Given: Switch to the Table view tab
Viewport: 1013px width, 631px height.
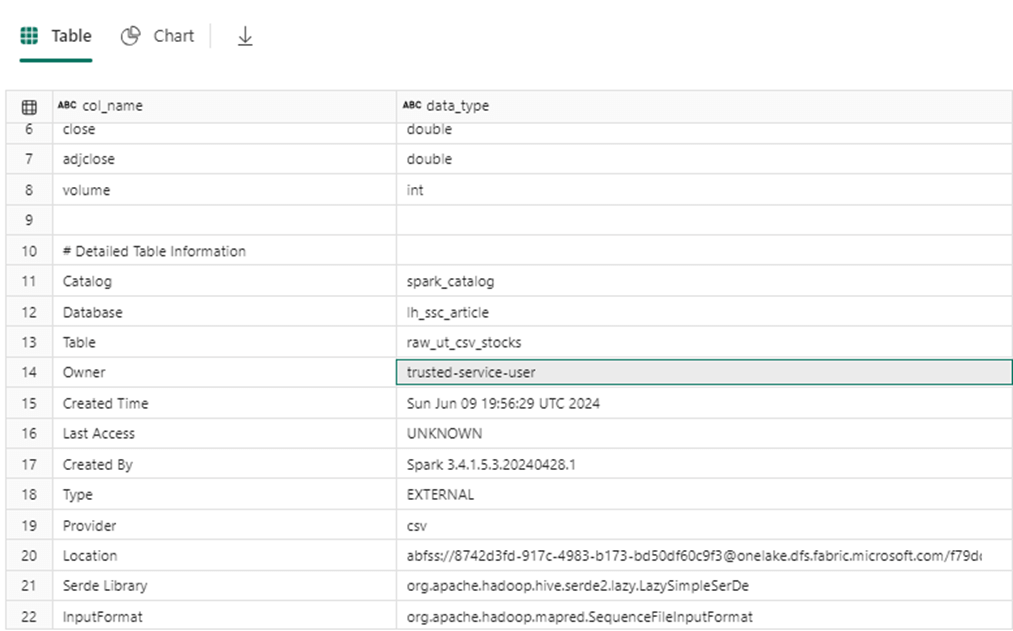Looking at the screenshot, I should [57, 36].
